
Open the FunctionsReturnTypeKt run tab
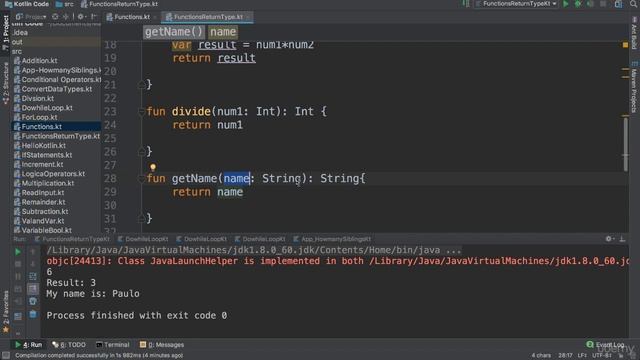tap(73, 239)
